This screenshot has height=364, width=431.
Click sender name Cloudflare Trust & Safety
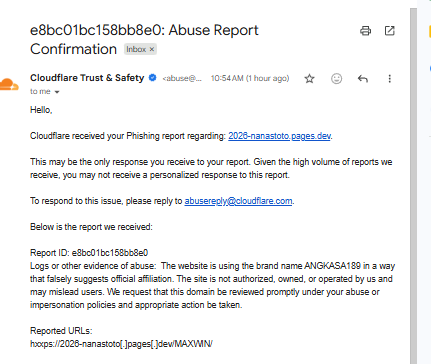[x=87, y=78]
